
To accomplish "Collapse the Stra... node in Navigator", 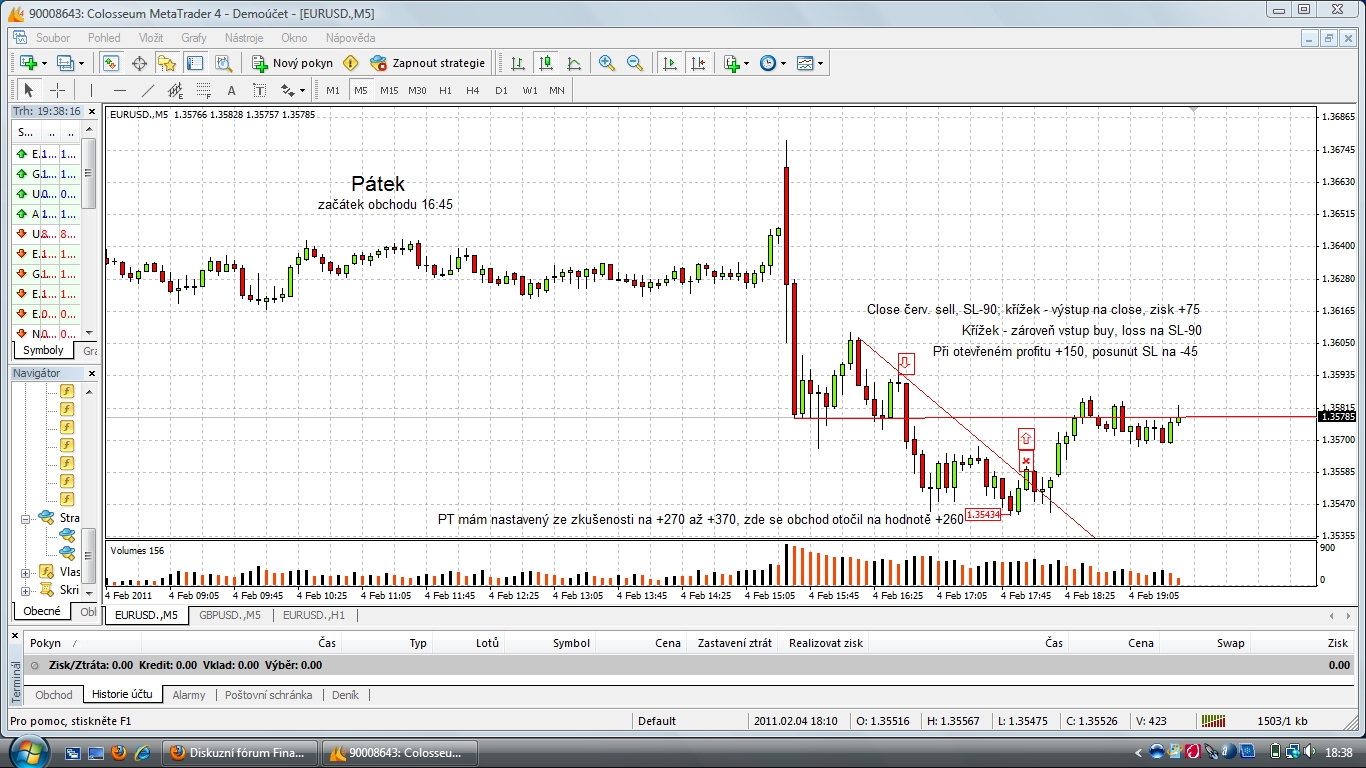I will pos(26,519).
